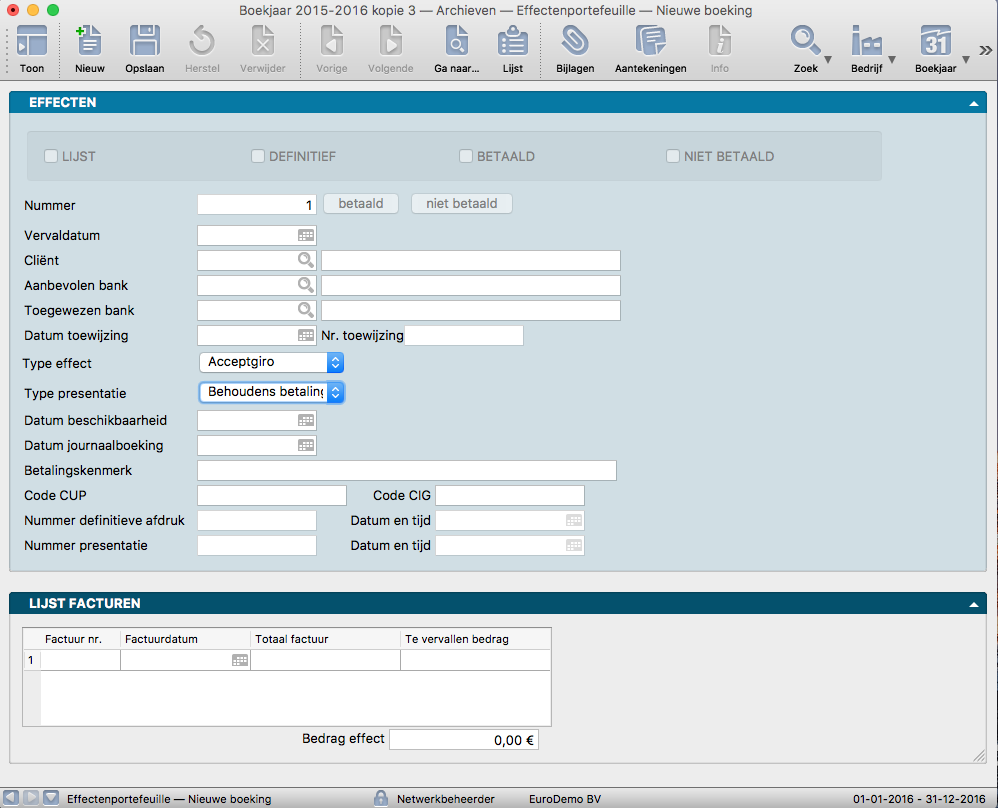Click the Factuurdatum column header
The width and height of the screenshot is (998, 808).
pos(185,639)
